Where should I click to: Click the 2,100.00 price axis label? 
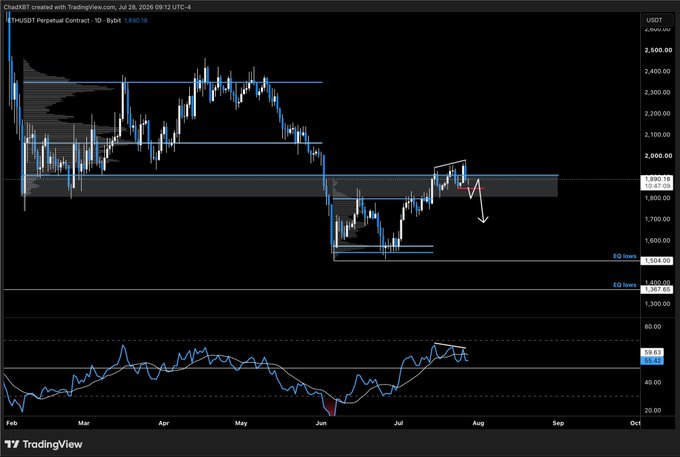[658, 134]
